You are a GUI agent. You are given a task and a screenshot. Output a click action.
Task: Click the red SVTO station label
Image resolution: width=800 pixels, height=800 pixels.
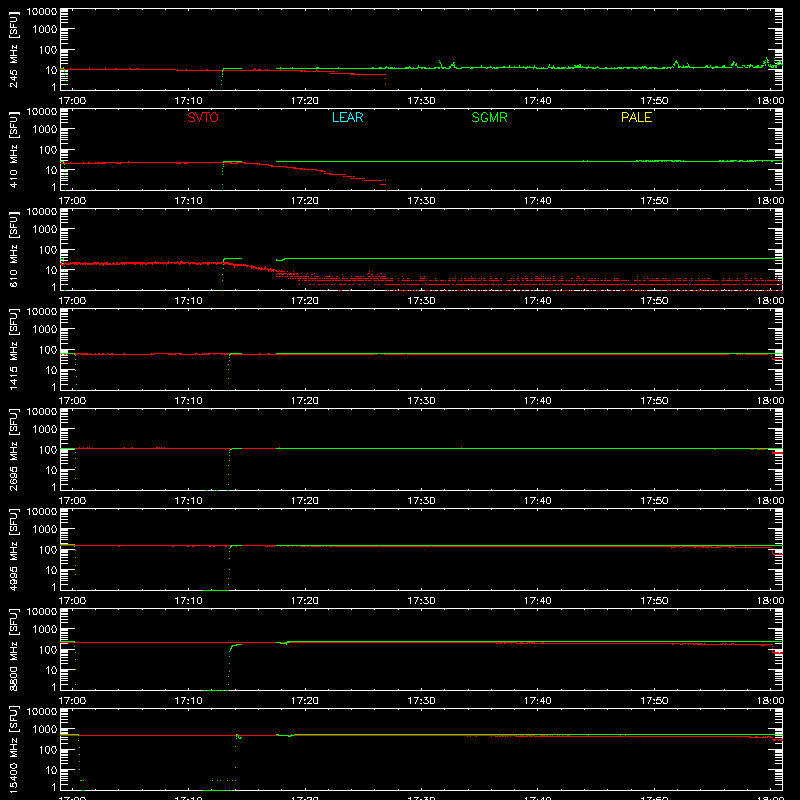(x=203, y=117)
